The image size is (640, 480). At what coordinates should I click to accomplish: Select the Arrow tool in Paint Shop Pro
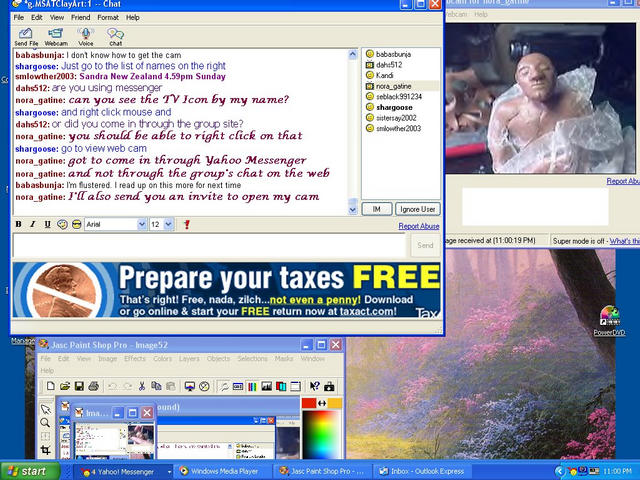pos(45,409)
